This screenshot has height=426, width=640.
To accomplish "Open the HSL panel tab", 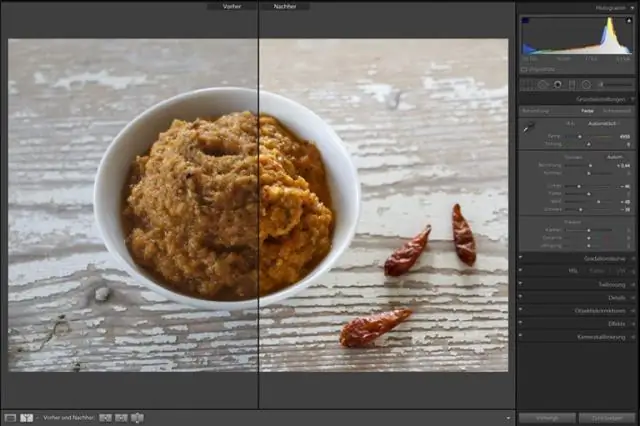I will pyautogui.click(x=574, y=271).
